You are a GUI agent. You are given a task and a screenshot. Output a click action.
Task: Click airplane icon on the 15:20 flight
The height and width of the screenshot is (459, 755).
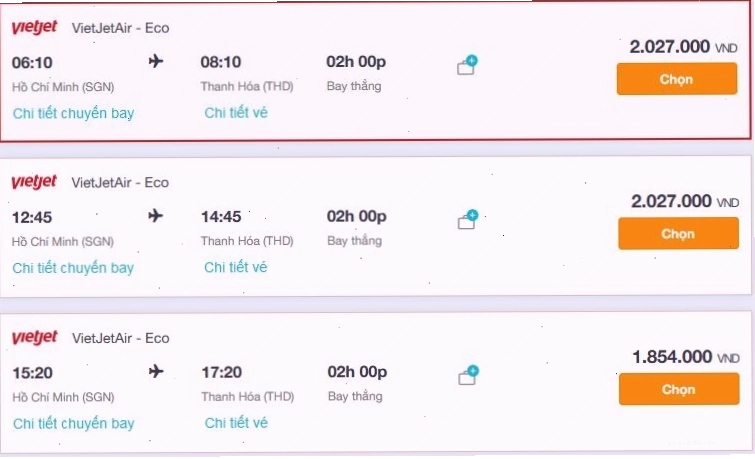(x=156, y=371)
